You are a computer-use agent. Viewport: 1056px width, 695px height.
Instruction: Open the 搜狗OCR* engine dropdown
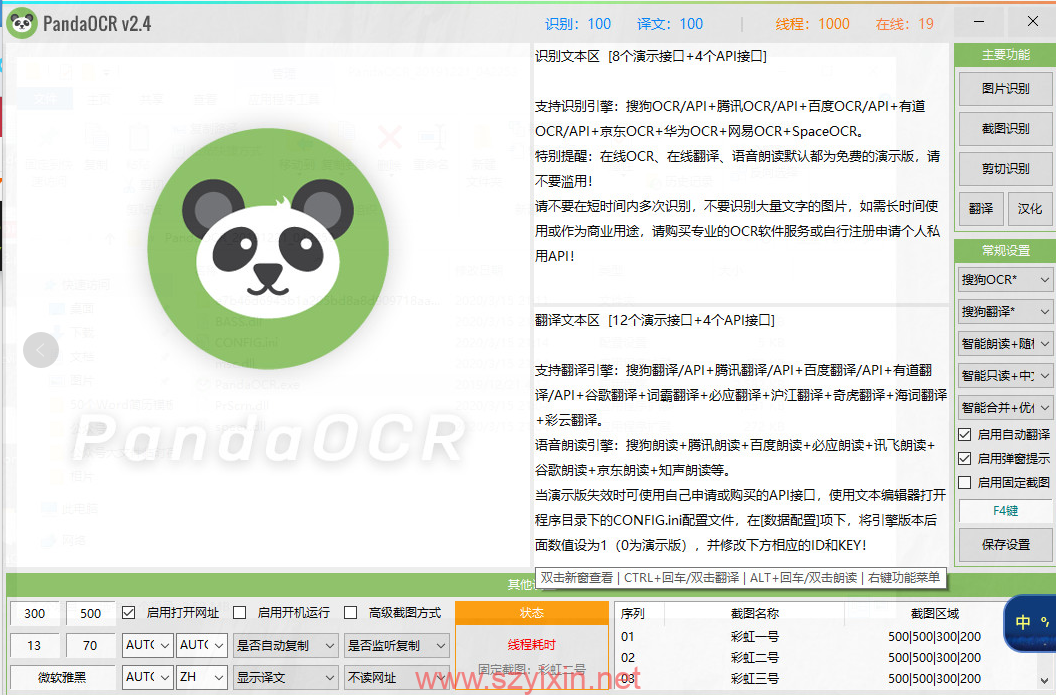click(1004, 280)
